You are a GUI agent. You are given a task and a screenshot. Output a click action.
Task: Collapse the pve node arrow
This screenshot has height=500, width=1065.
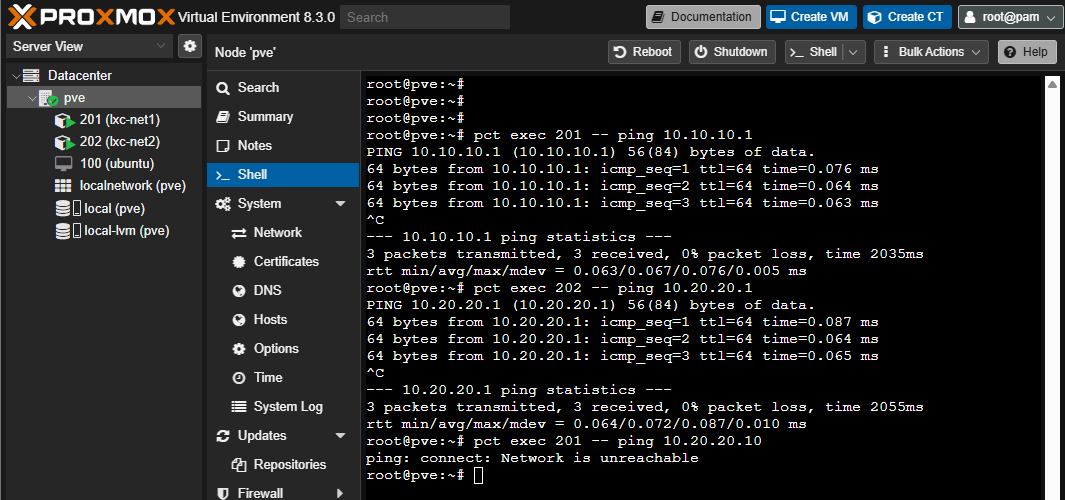(32, 98)
